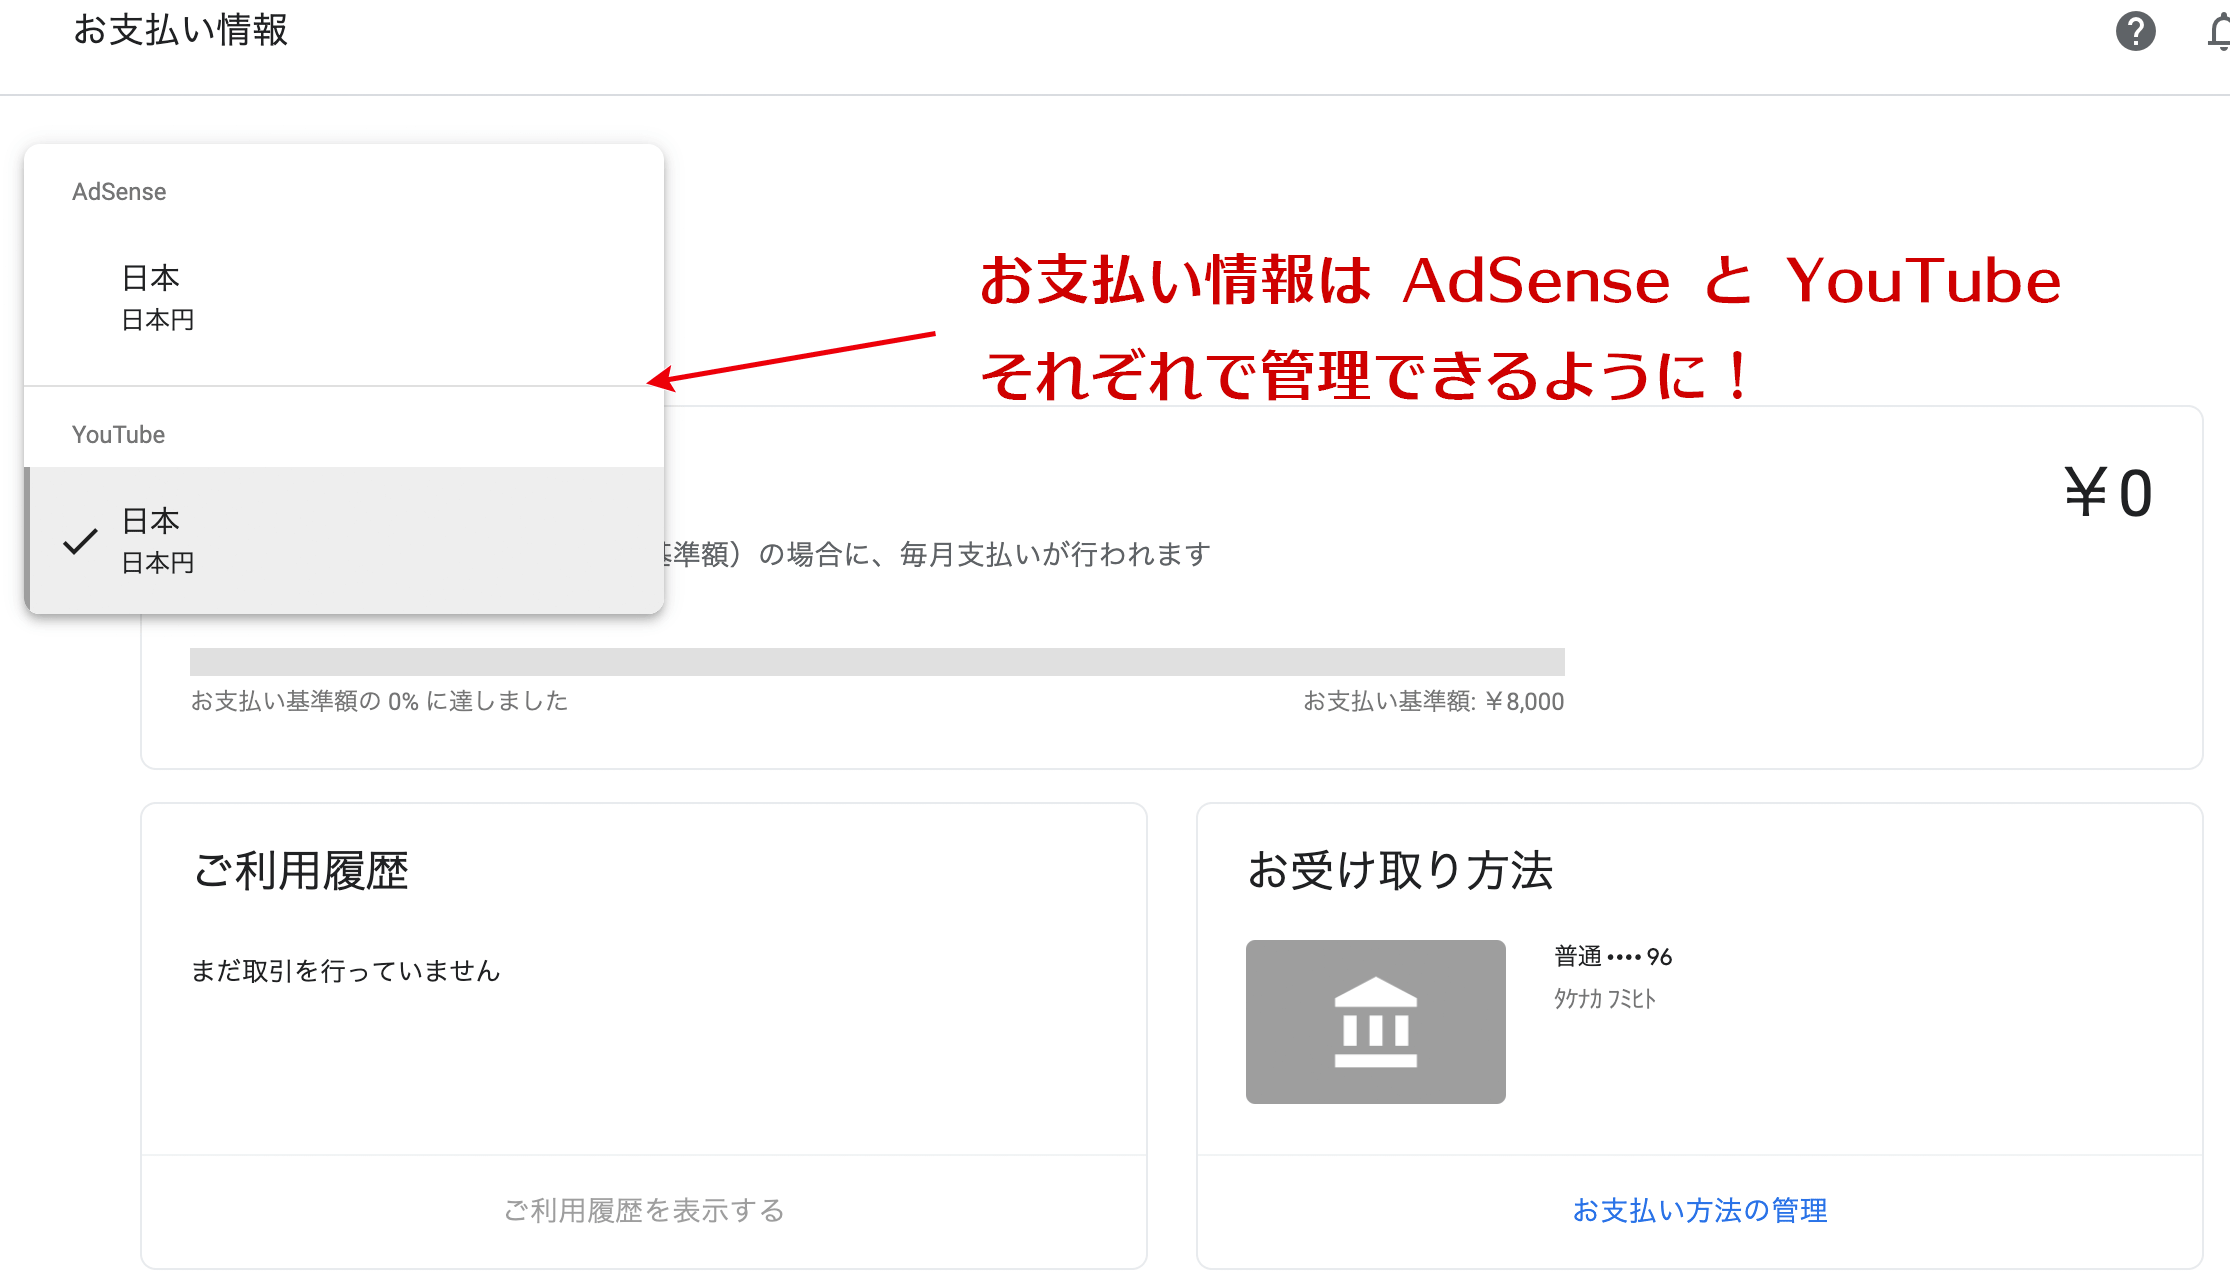Click the ご利用履歴 card heading
This screenshot has width=2230, height=1283.
300,870
